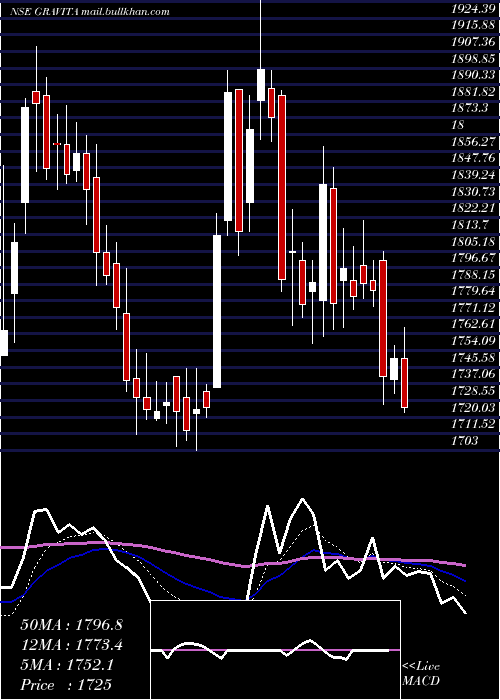Image resolution: width=500 pixels, height=700 pixels.
Task: Click the 1728.55 price label
Action: click(473, 391)
